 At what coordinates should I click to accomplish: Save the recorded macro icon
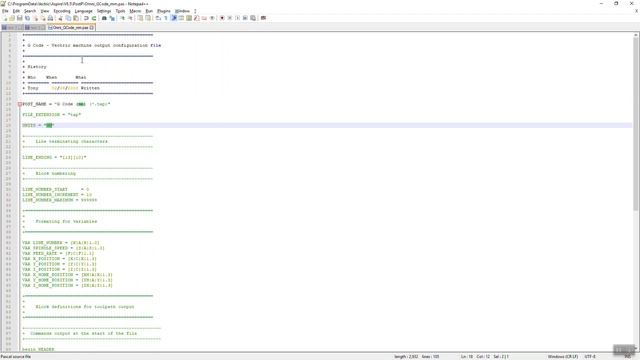pyautogui.click(x=253, y=18)
